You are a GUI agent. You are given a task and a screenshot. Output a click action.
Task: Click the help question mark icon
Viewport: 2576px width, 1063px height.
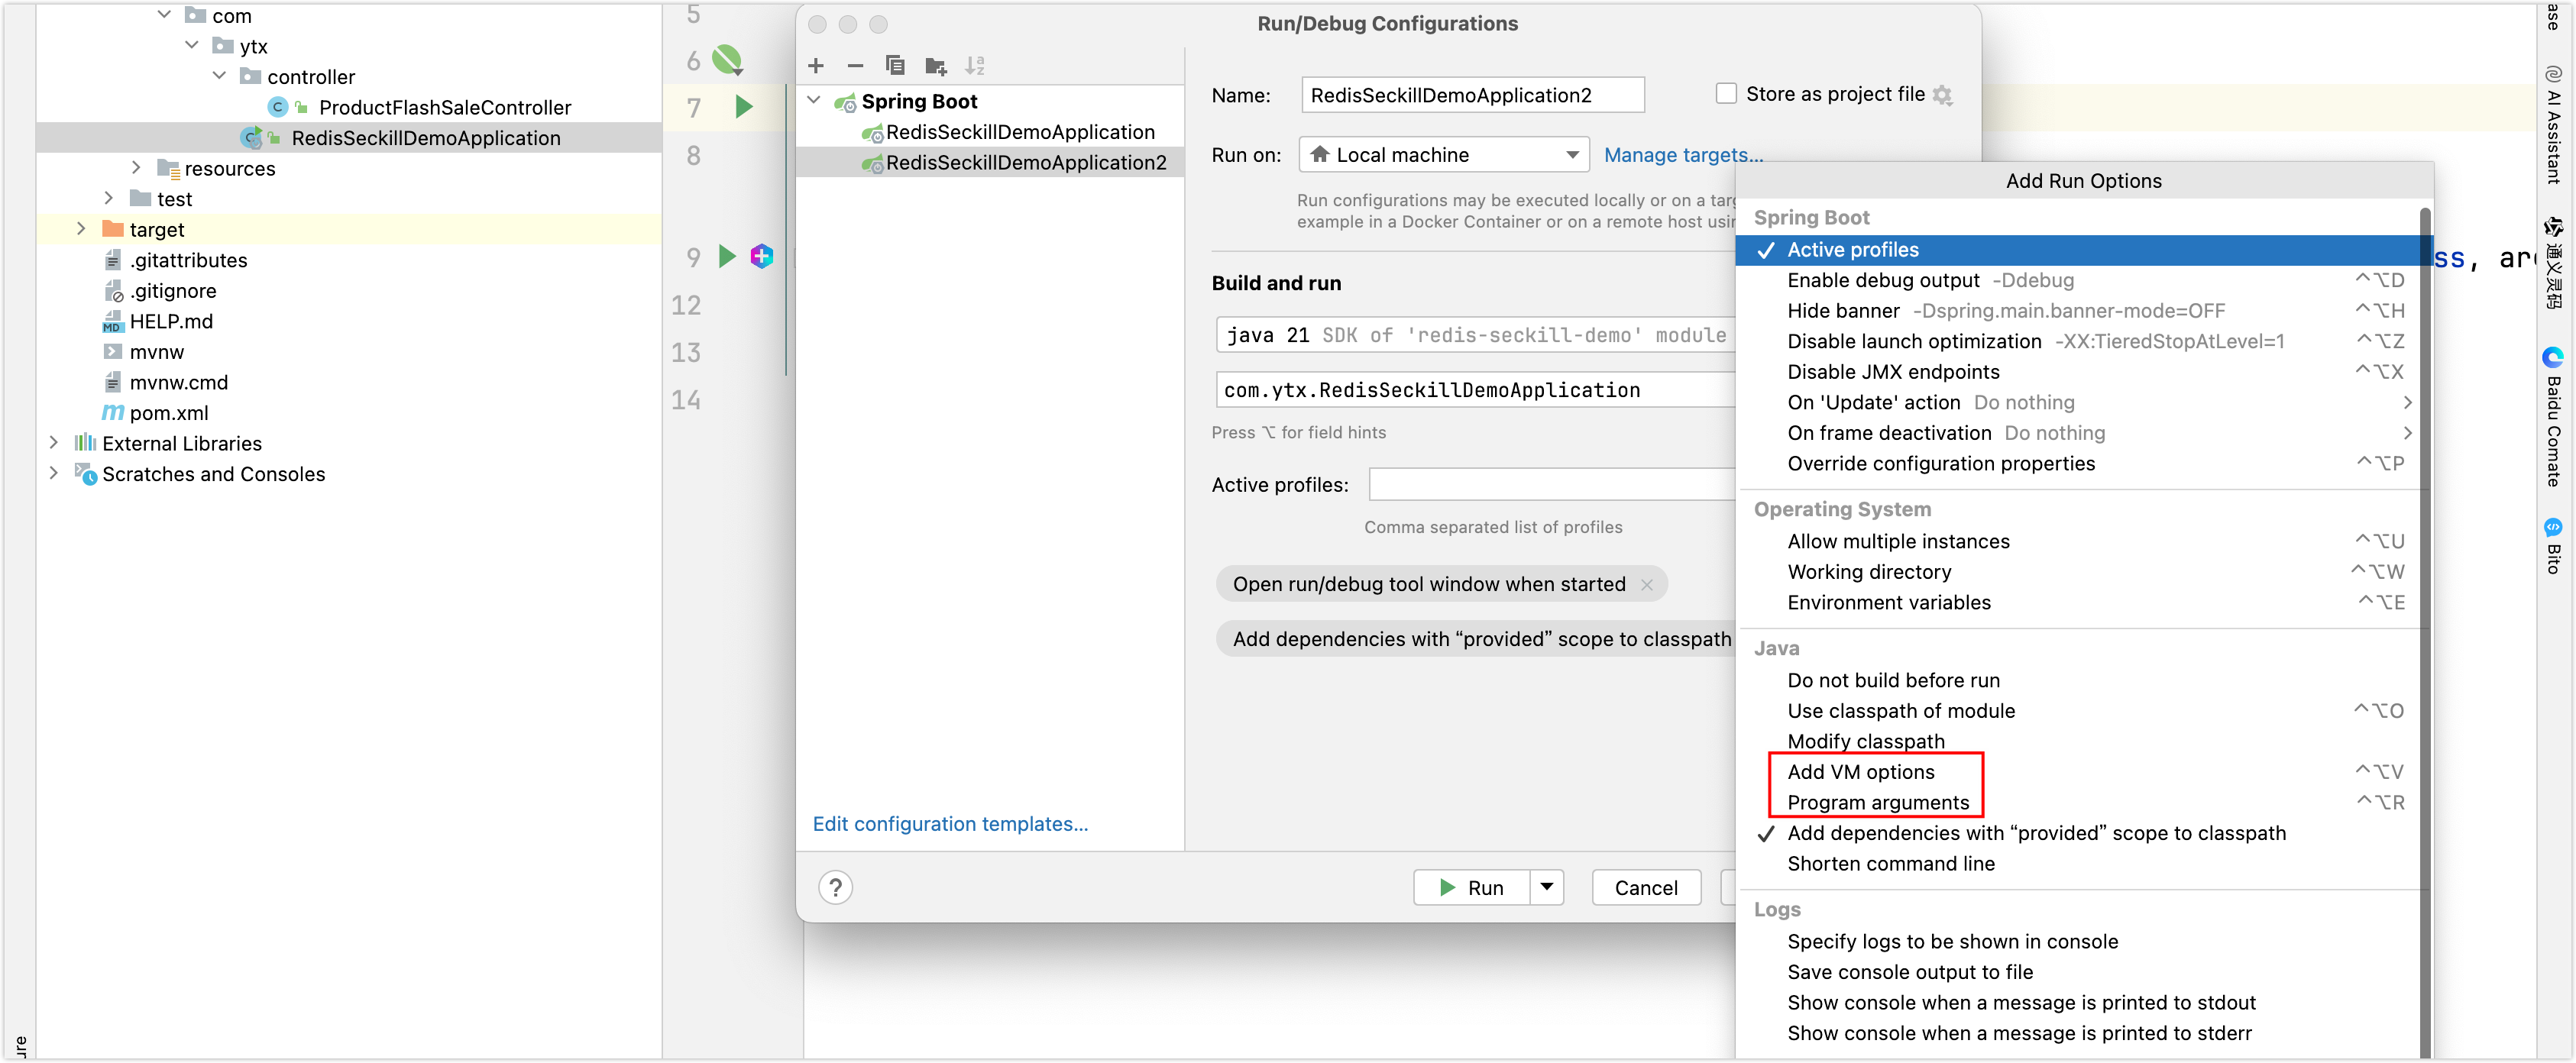[x=835, y=887]
